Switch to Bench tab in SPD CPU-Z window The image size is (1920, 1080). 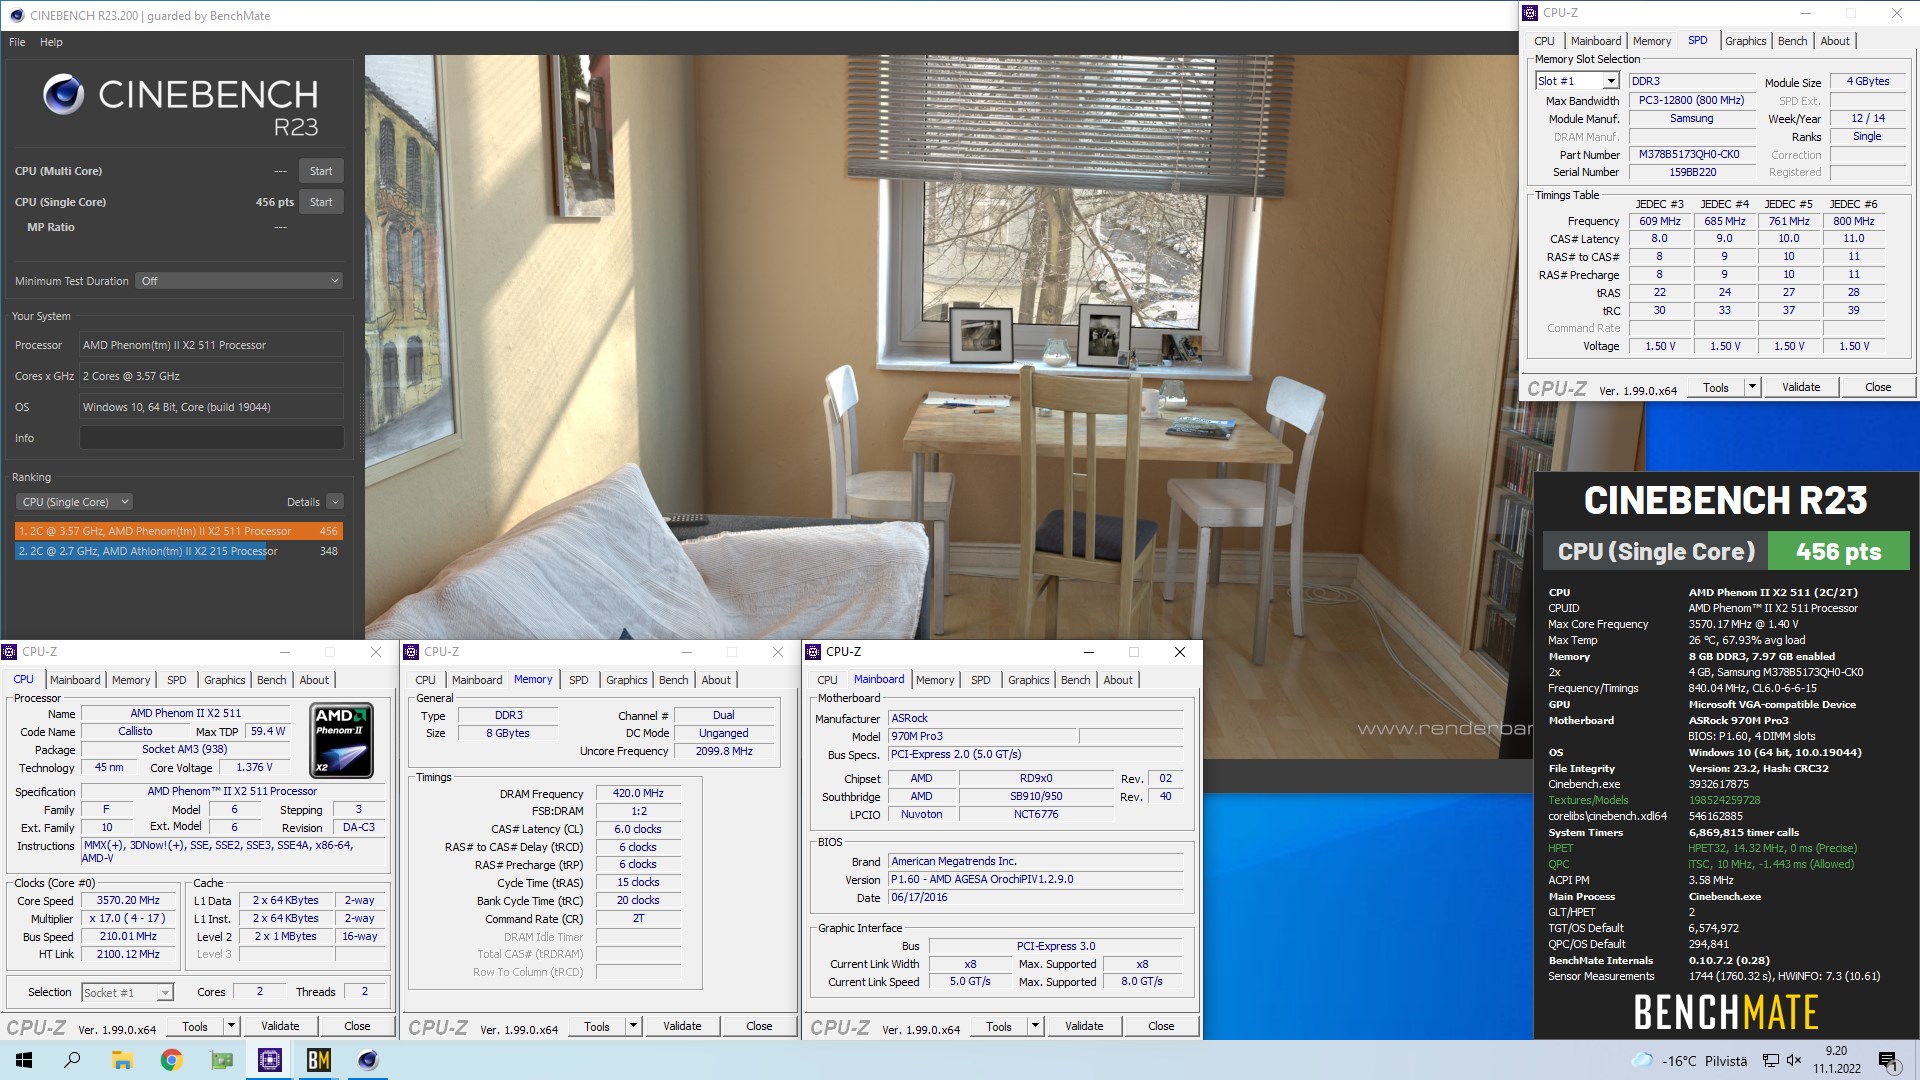coord(1792,41)
